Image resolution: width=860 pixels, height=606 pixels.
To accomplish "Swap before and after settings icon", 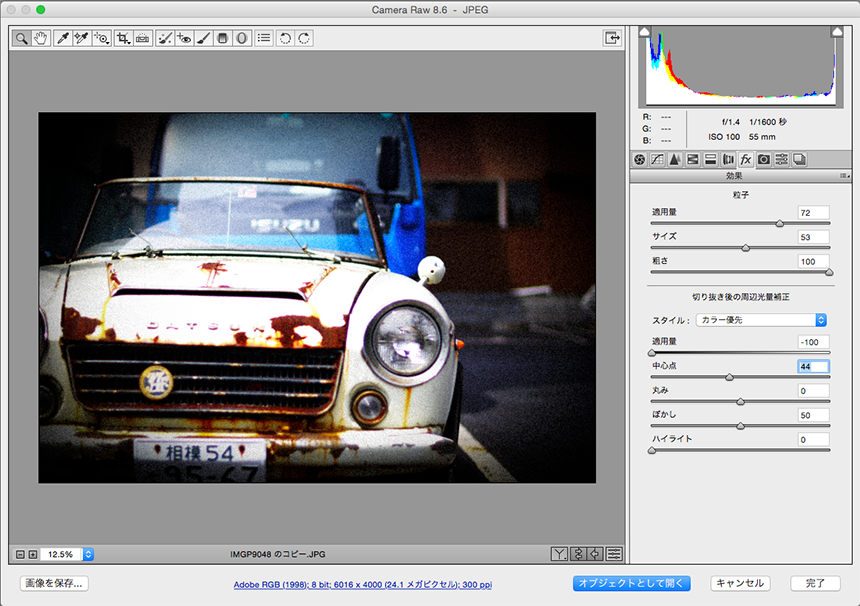I will click(578, 554).
